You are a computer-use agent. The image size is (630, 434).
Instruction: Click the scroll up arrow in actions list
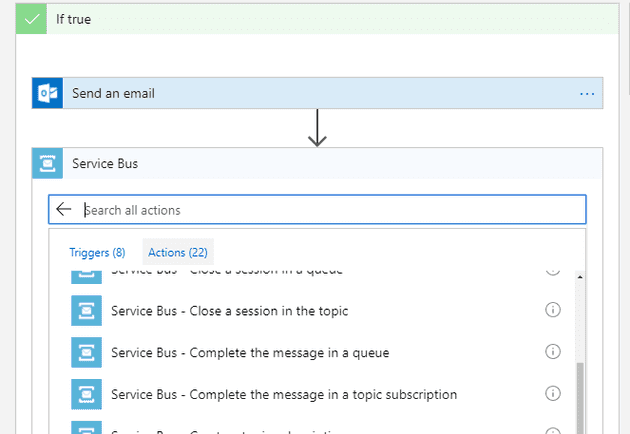pos(580,277)
